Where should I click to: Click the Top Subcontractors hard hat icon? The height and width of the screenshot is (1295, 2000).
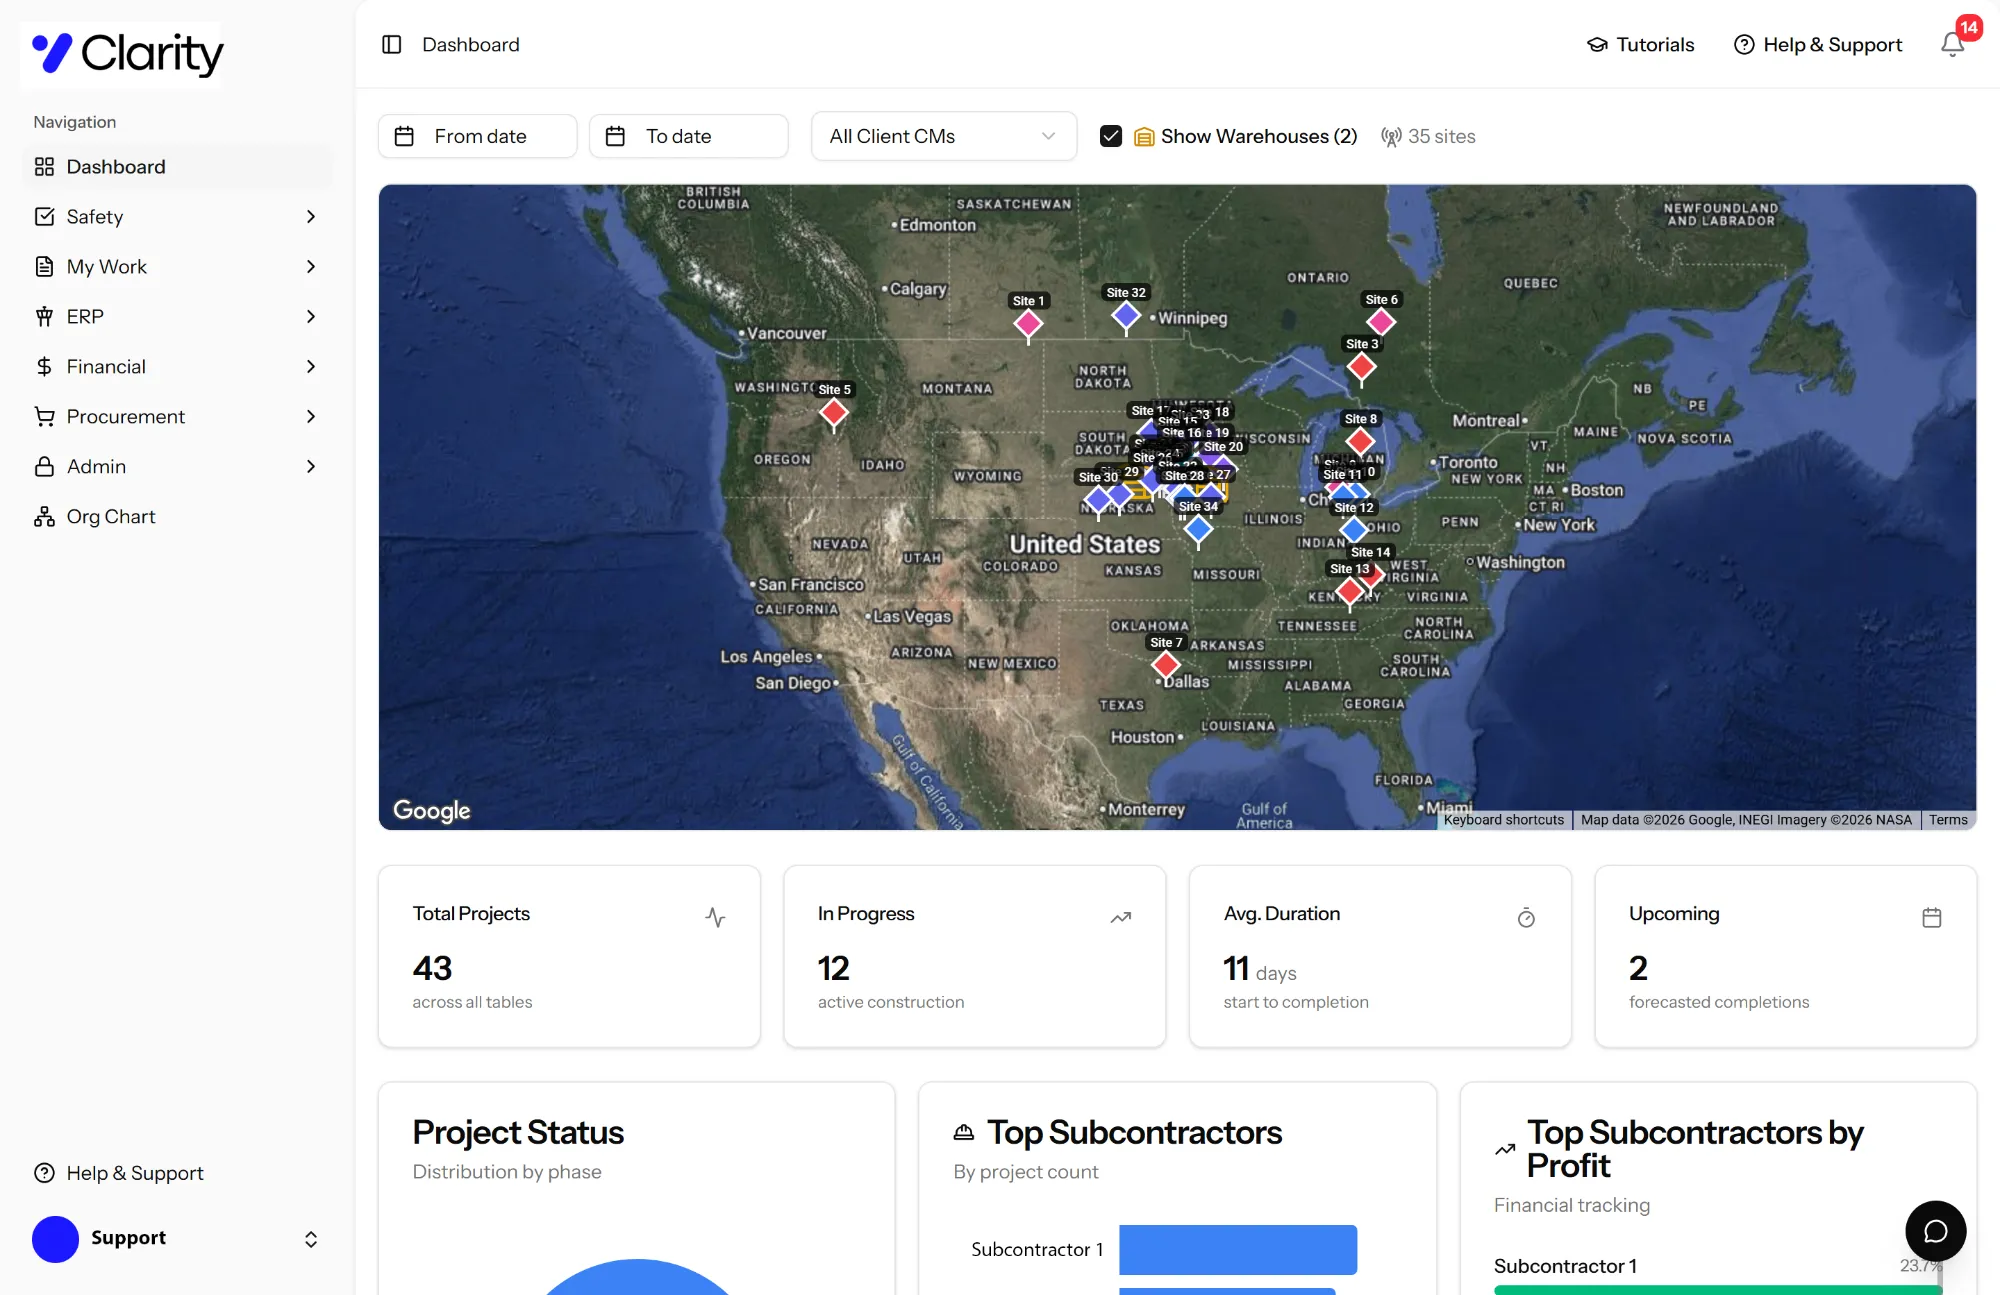point(964,1132)
